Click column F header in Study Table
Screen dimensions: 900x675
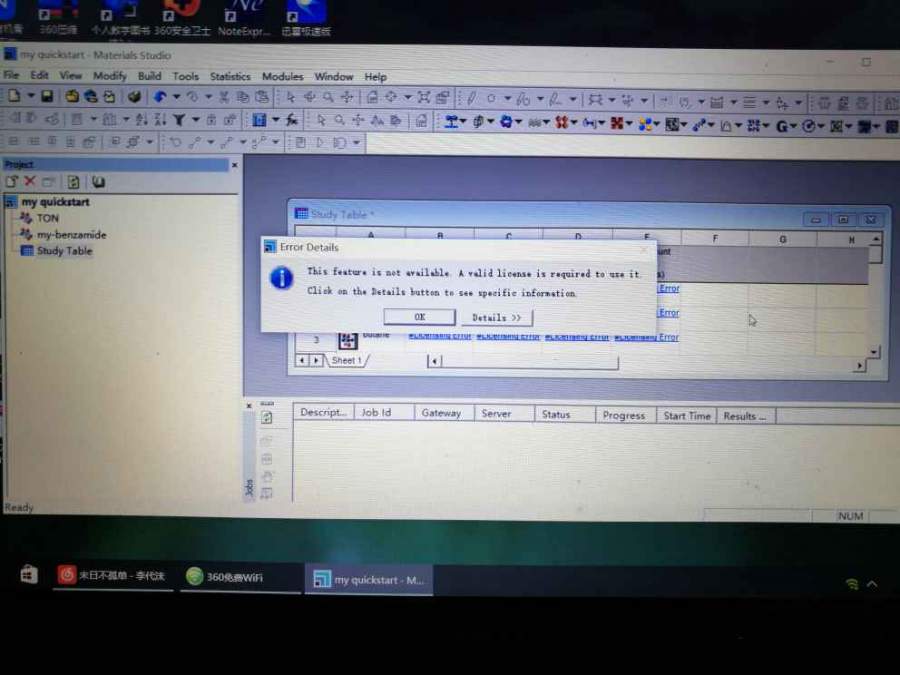(x=715, y=237)
